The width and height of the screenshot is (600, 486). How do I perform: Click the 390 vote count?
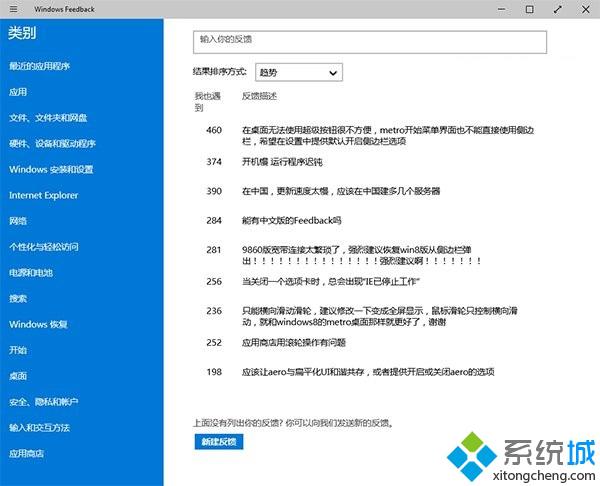[x=214, y=191]
